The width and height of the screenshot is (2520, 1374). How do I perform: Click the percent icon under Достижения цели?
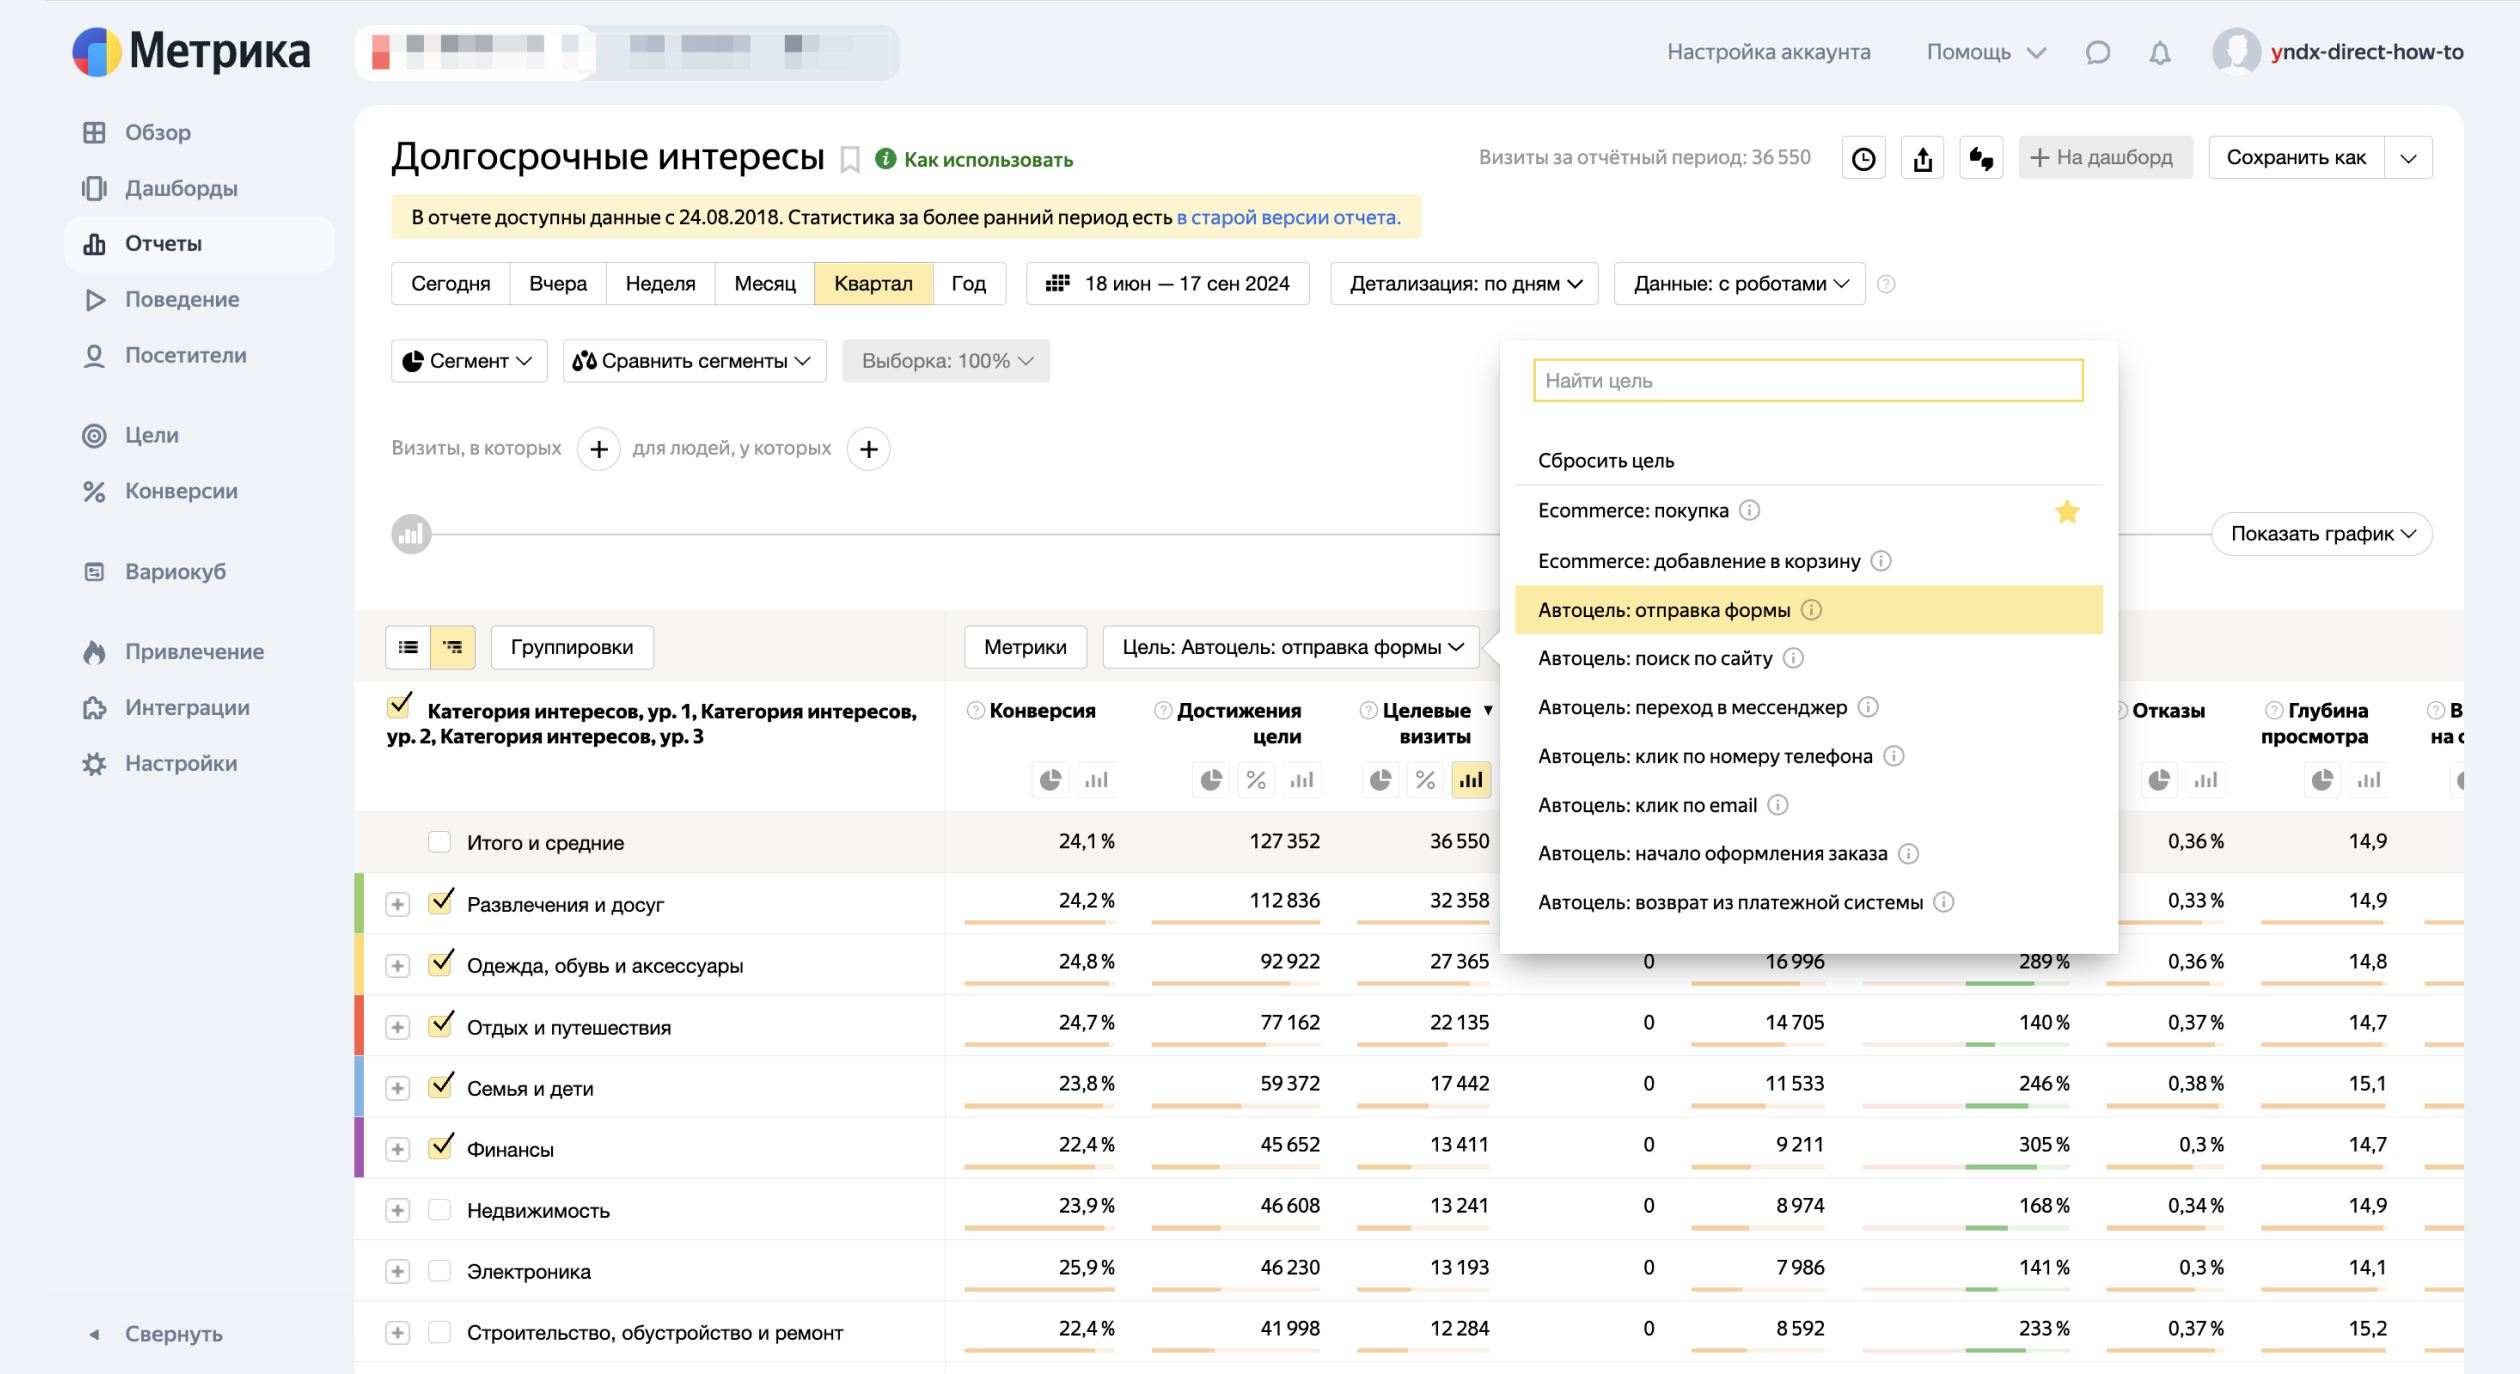tap(1256, 780)
